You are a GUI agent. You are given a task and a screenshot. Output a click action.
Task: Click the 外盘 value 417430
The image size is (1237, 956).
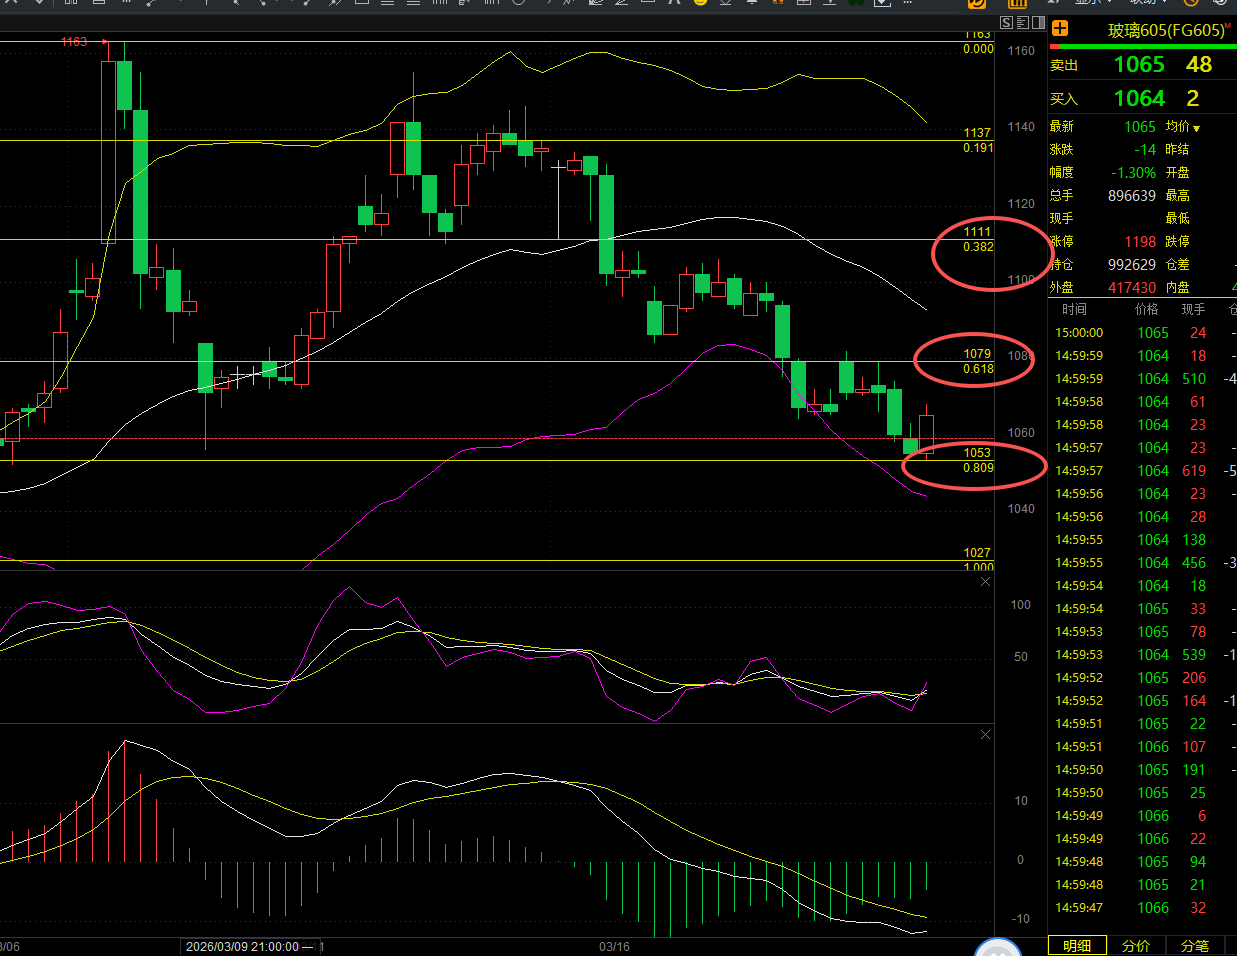1131,288
